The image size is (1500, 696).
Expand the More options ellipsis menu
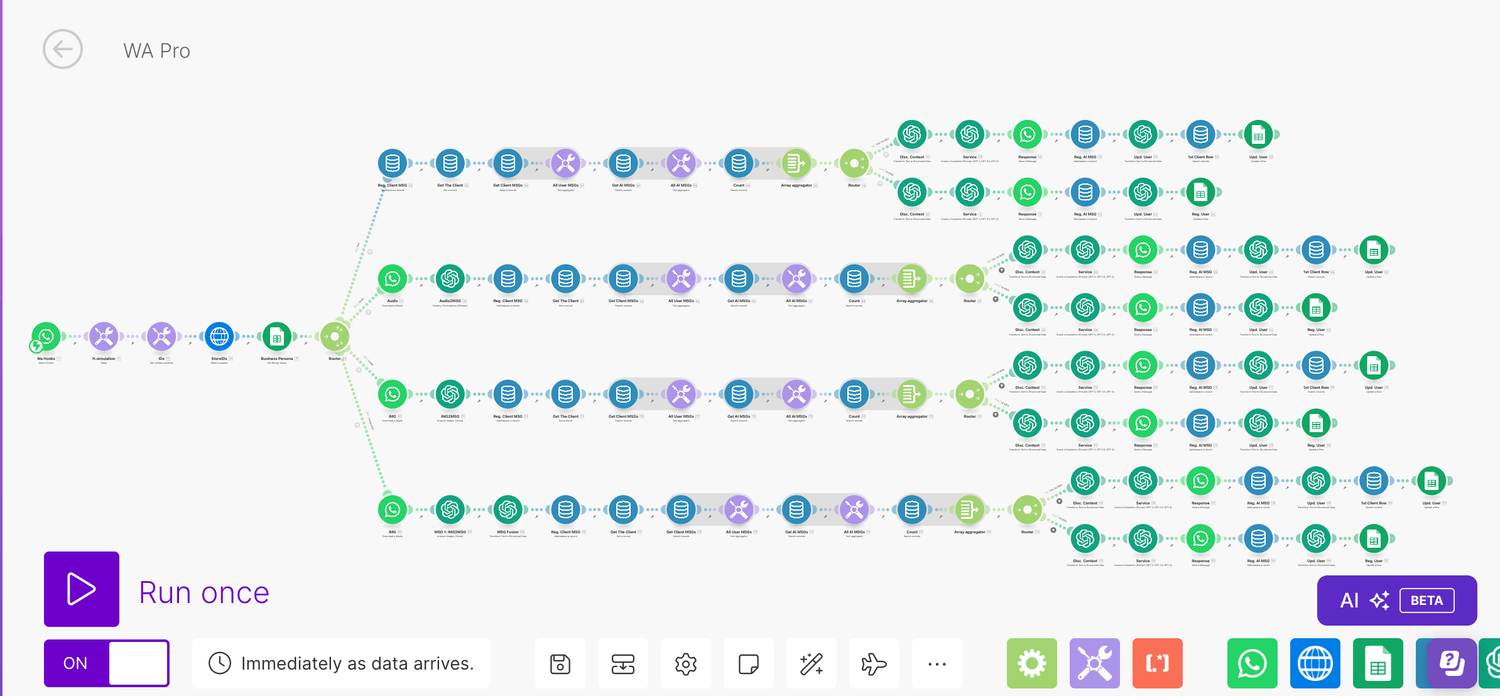(x=937, y=663)
